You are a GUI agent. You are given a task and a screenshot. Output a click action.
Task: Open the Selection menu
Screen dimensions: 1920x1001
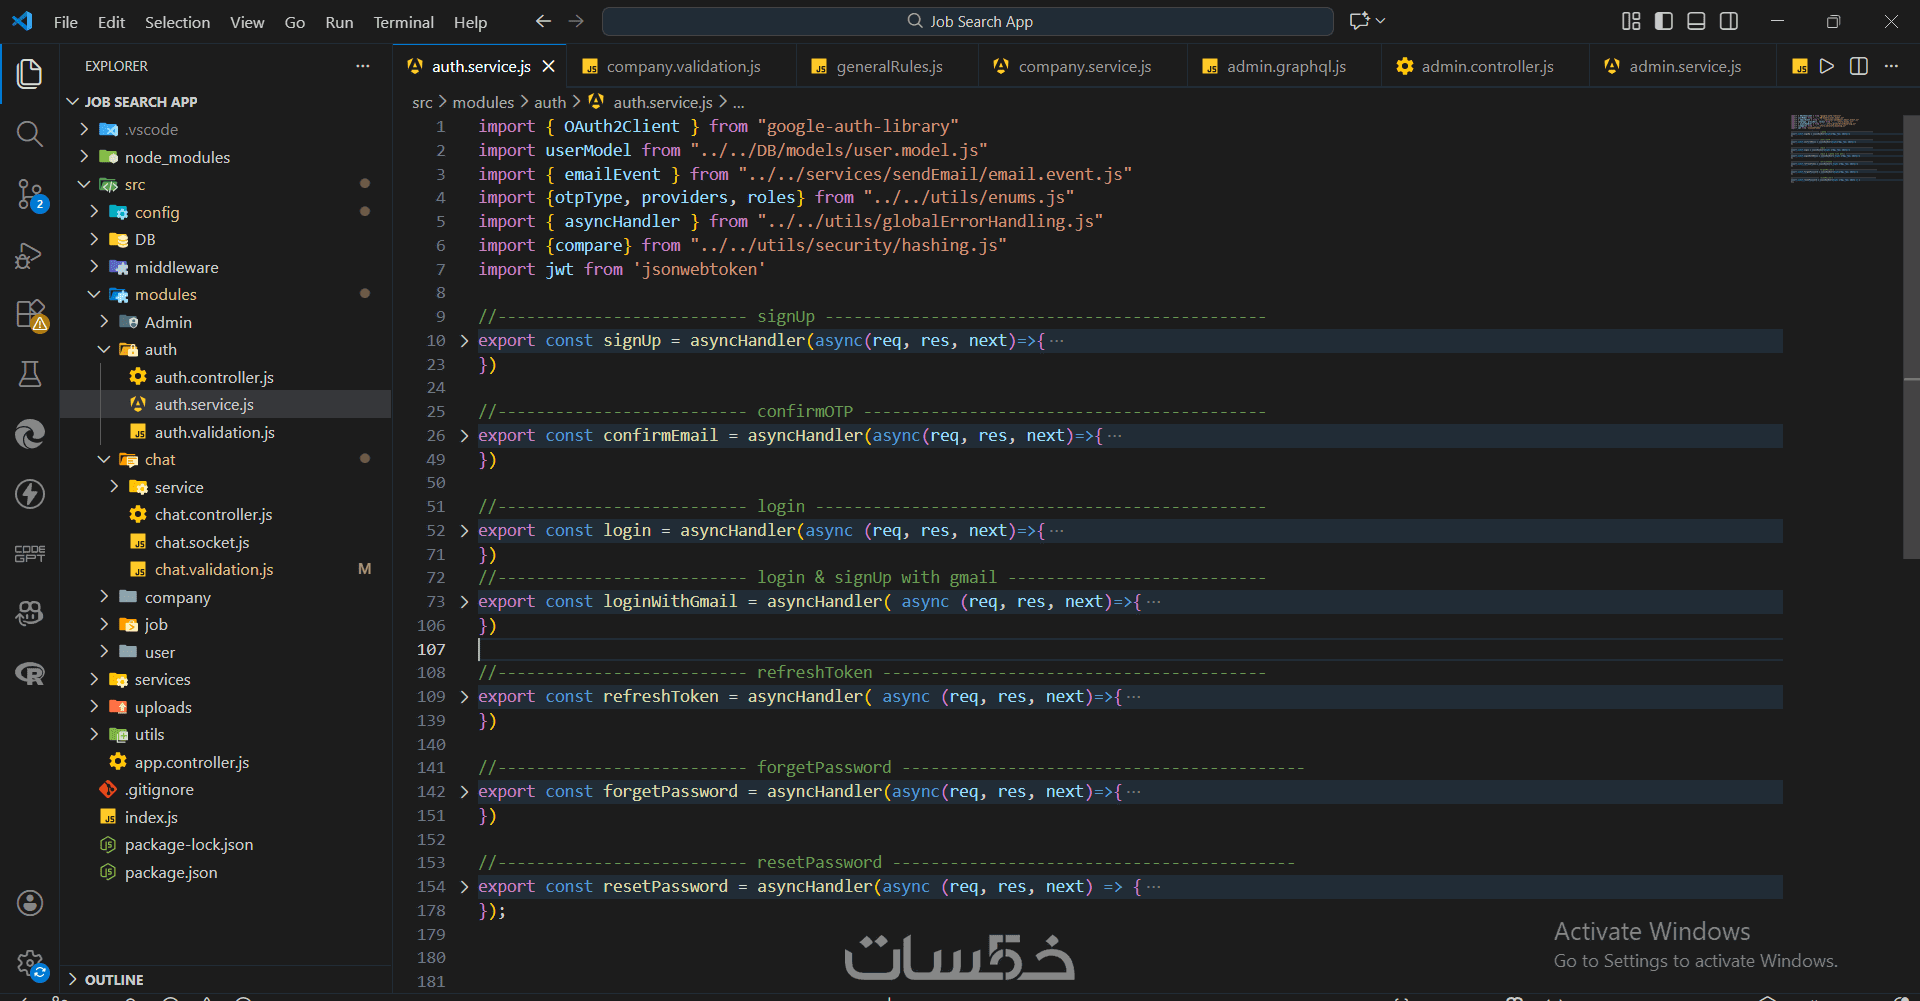coord(177,22)
